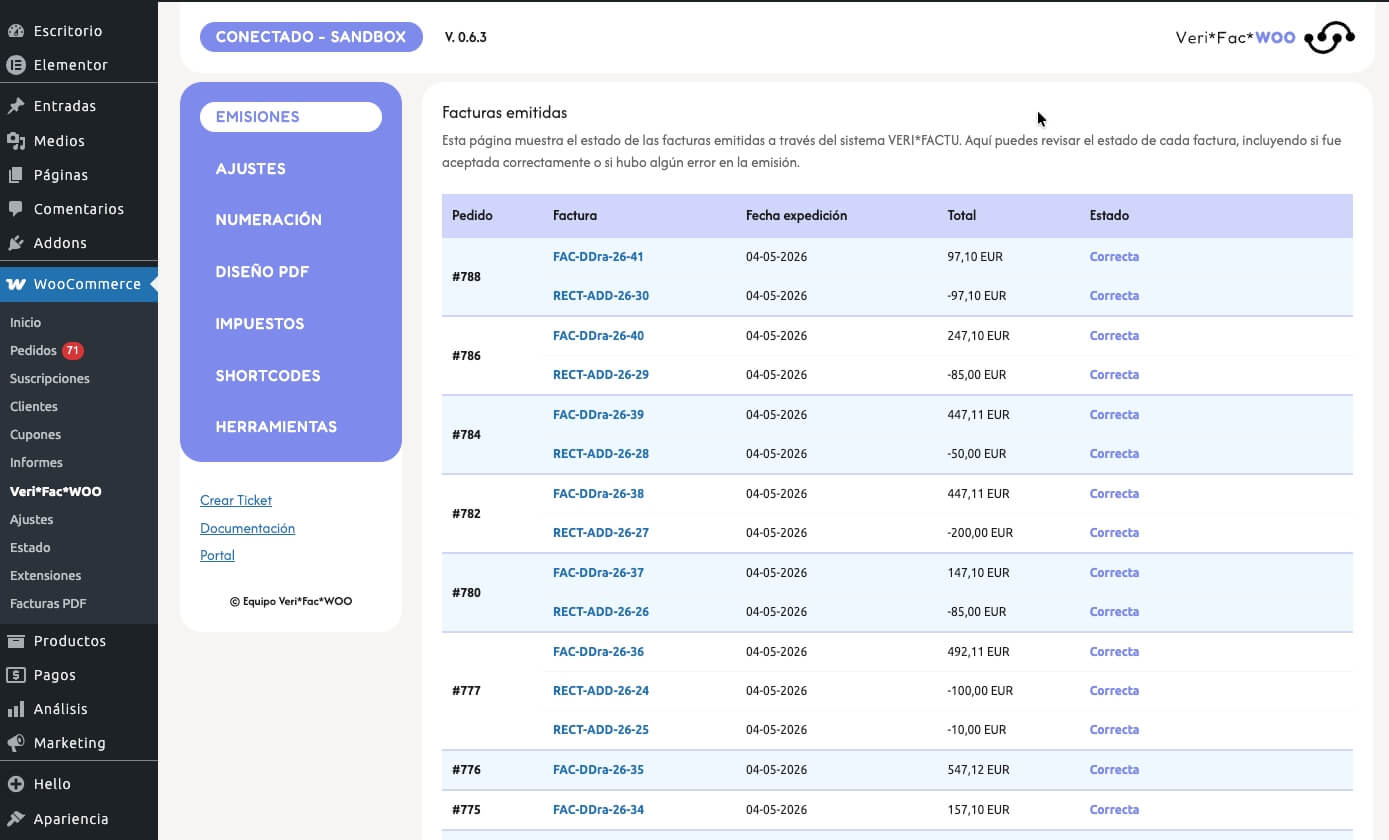Click the version V. 0.6.3 label
The width and height of the screenshot is (1389, 840).
466,38
